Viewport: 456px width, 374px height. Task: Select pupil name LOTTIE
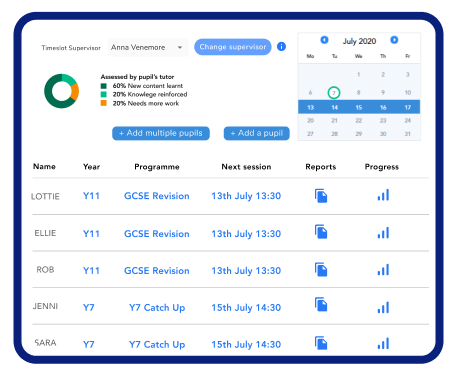coord(45,197)
